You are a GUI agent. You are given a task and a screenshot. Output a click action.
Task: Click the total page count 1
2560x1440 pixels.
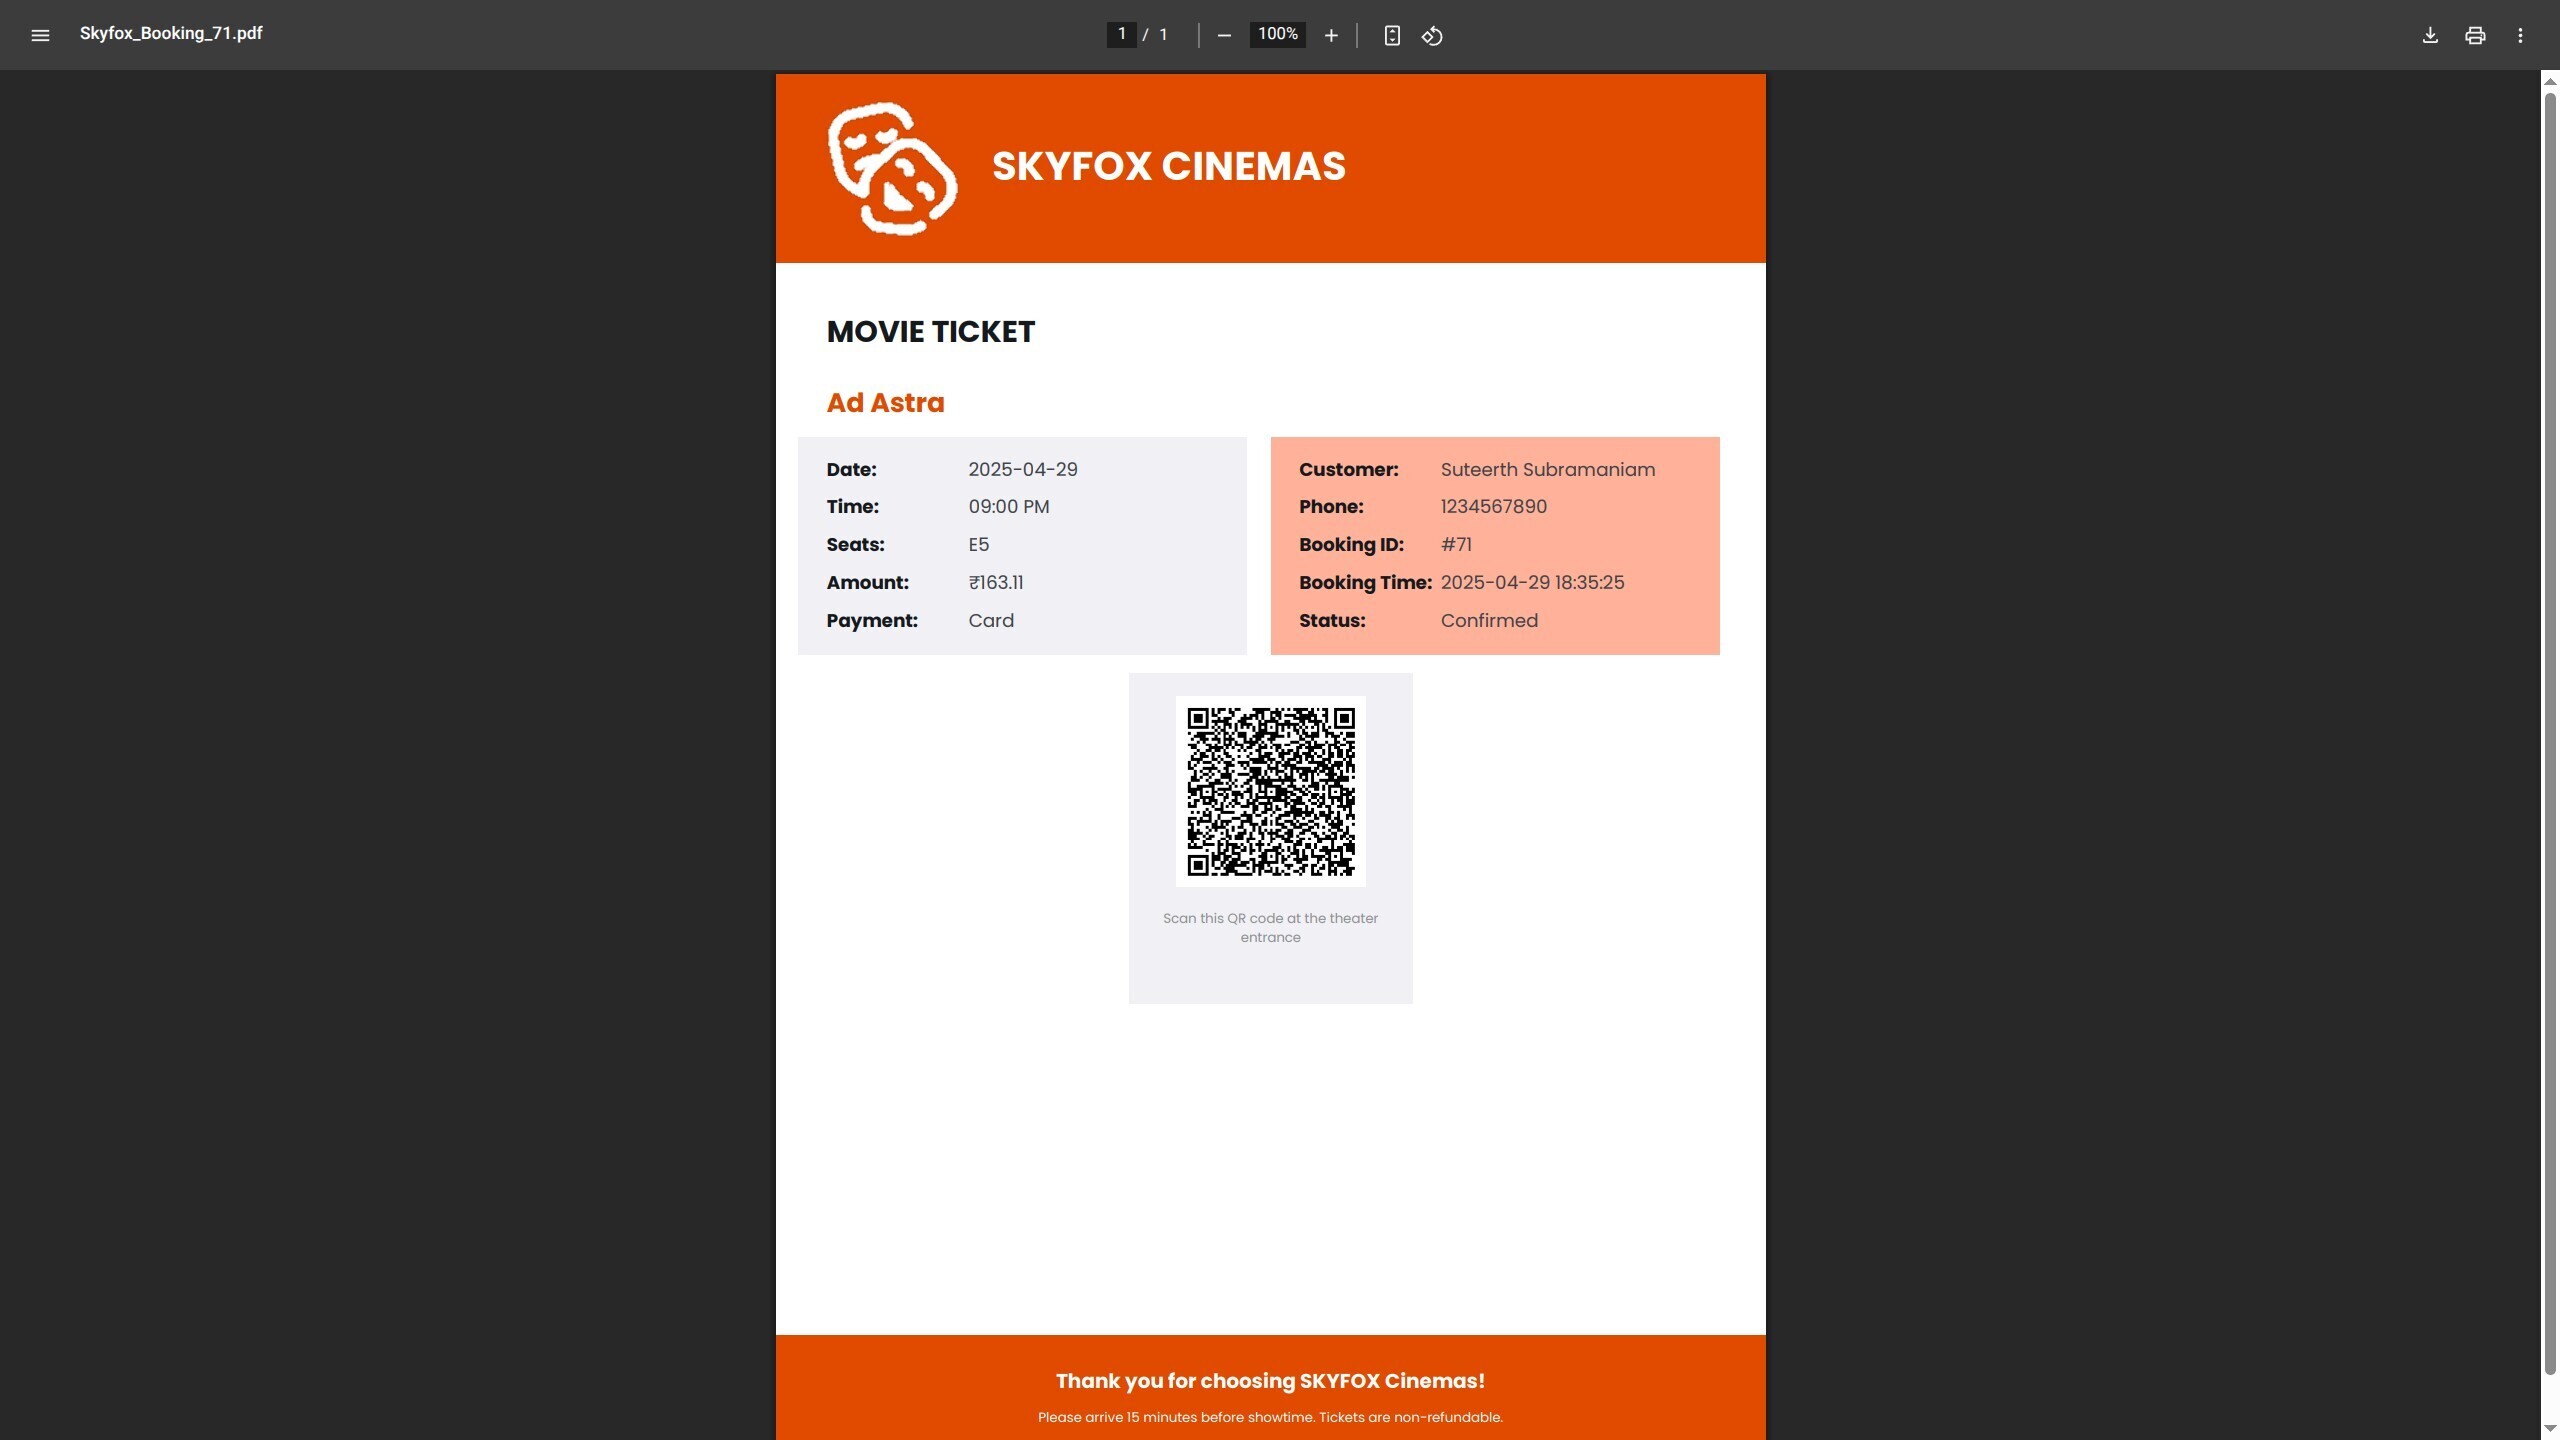pos(1163,34)
